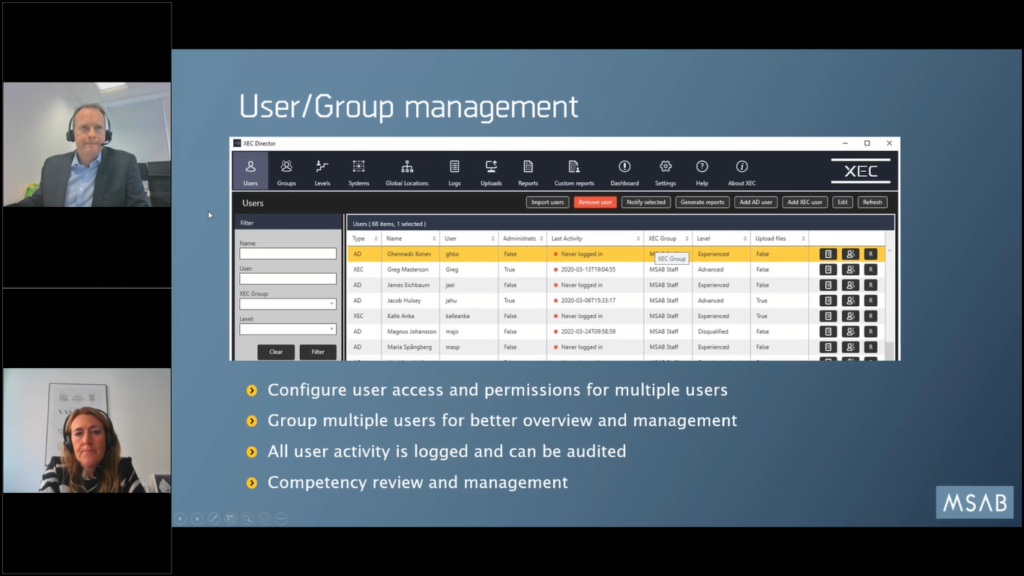Sort by the Administrator column

(522, 239)
